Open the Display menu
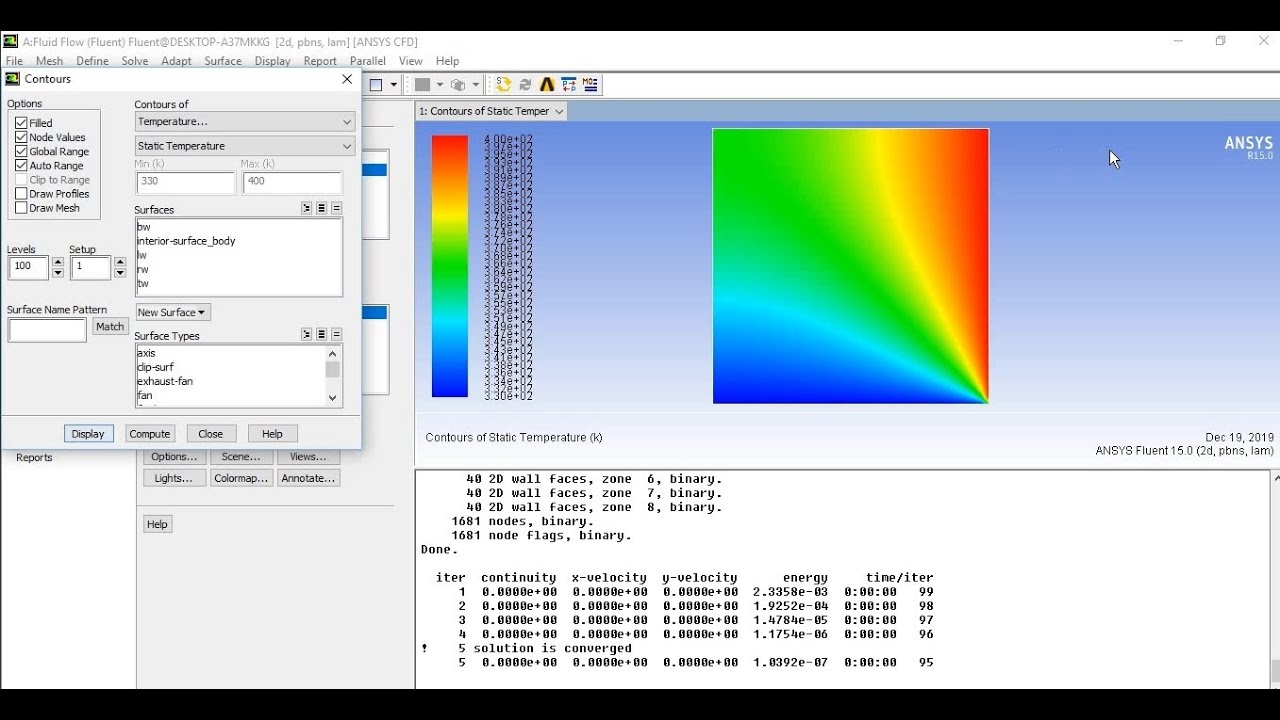This screenshot has height=720, width=1280. pos(272,61)
